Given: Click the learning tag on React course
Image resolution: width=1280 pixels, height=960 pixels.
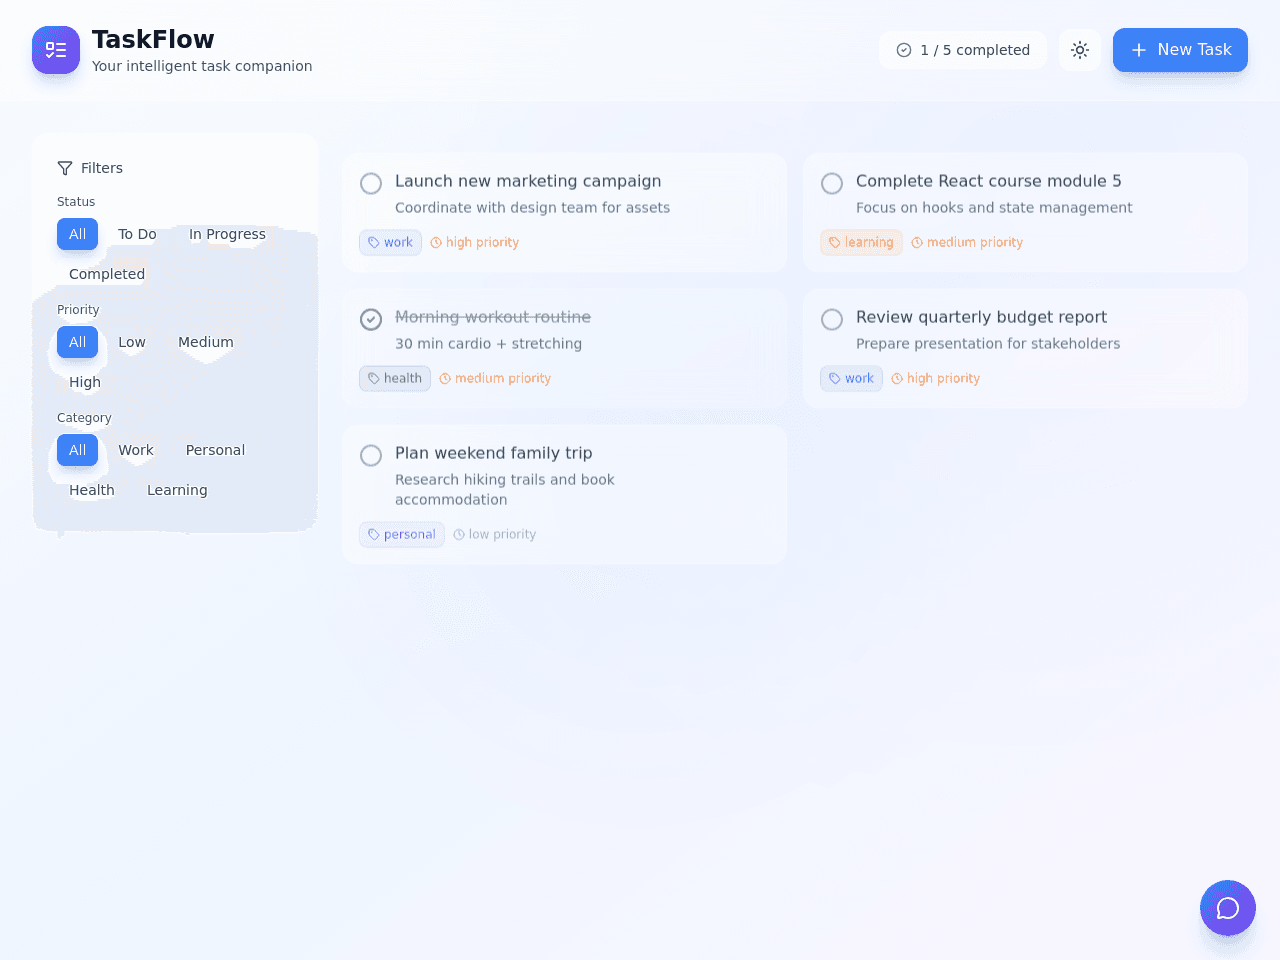Looking at the screenshot, I should 861,242.
